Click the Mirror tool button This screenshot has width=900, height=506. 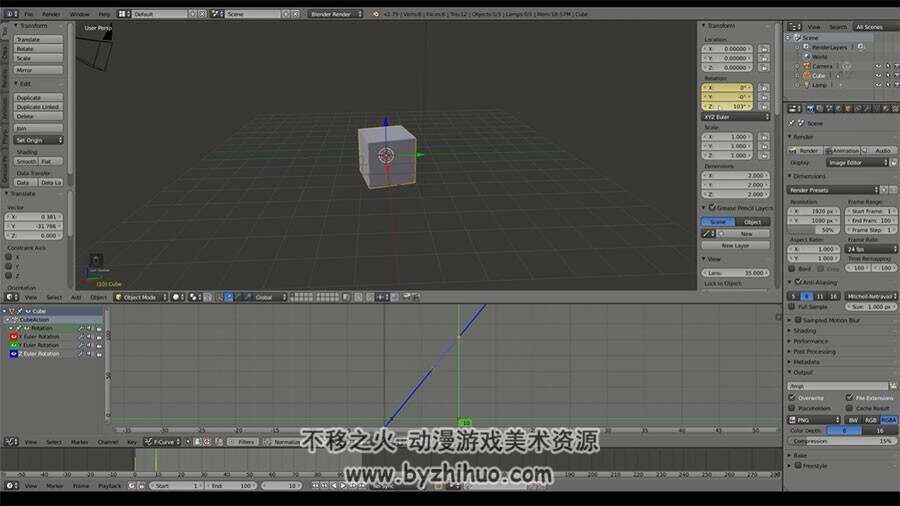click(38, 69)
